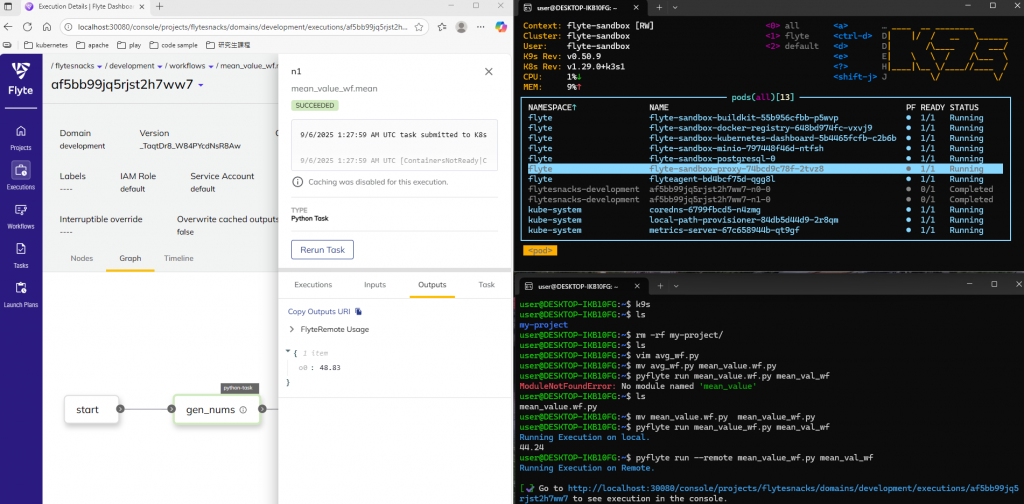
Task: Select the Task tab in node panel
Action: [x=487, y=285]
